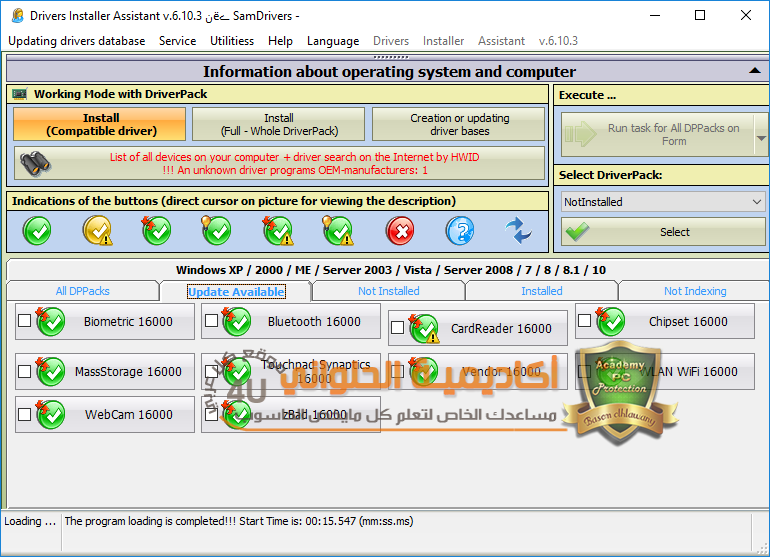The image size is (770, 557).
Task: Check the Bluetooth 16000 checkbox
Action: [210, 321]
